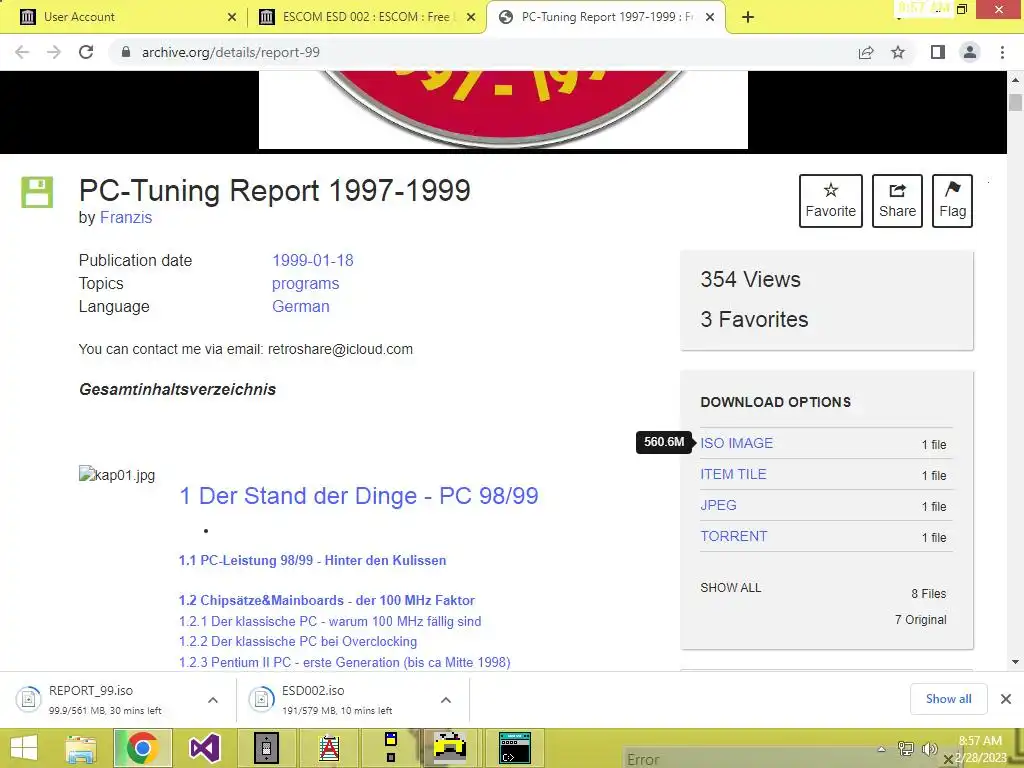
Task: Click the address bar URL field
Action: pyautogui.click(x=483, y=52)
